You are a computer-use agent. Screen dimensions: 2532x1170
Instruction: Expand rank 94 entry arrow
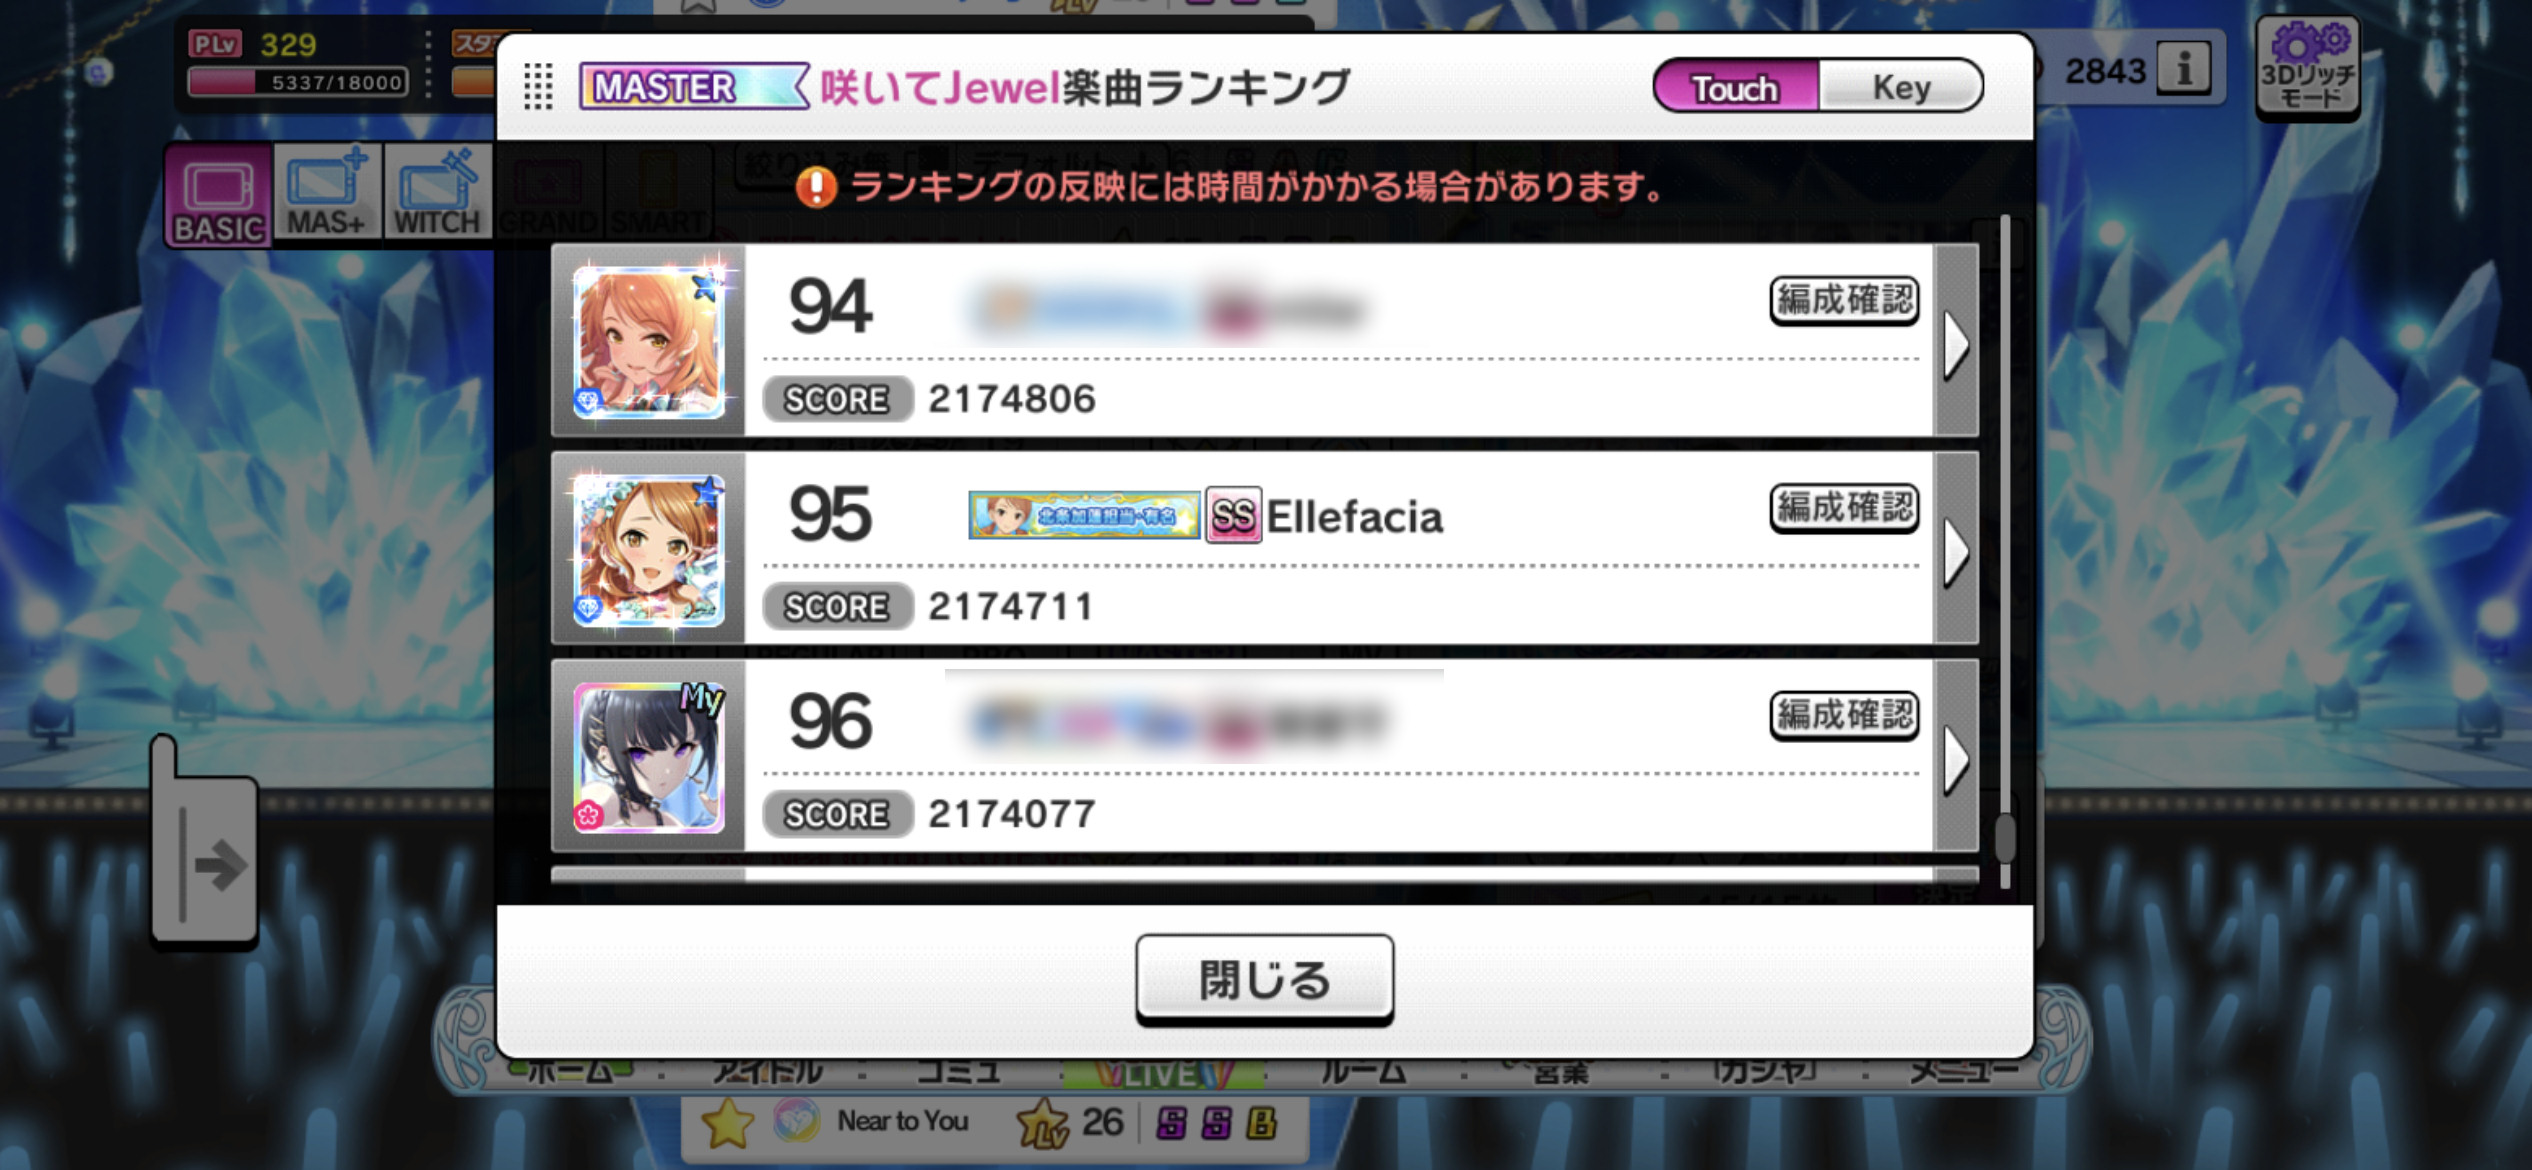[x=1956, y=343]
